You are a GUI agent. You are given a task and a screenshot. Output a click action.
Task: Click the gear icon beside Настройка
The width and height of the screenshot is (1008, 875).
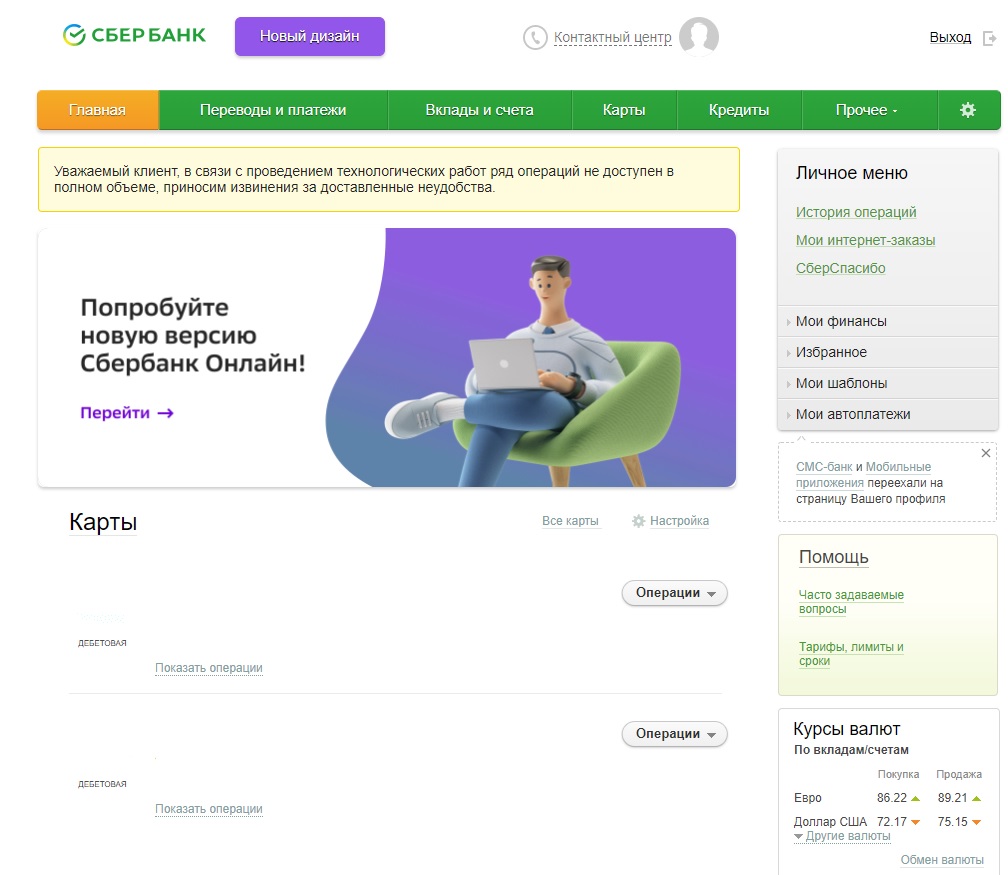[638, 521]
